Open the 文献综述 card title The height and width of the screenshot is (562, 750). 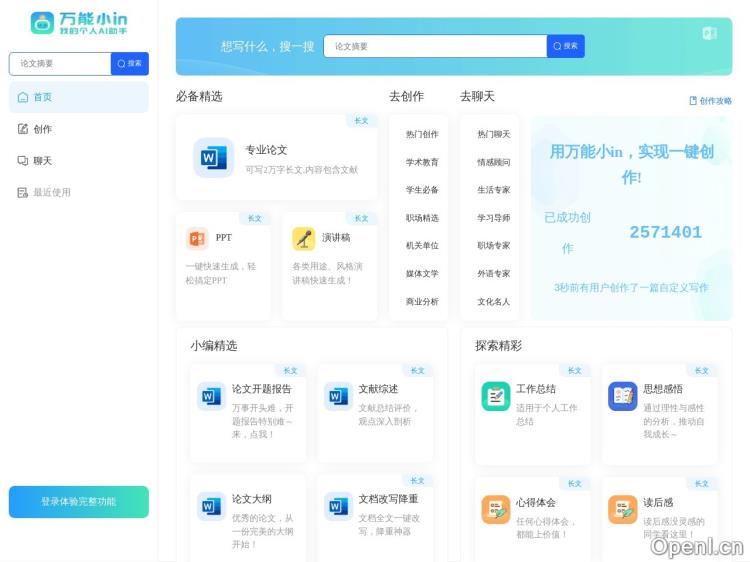click(x=378, y=389)
